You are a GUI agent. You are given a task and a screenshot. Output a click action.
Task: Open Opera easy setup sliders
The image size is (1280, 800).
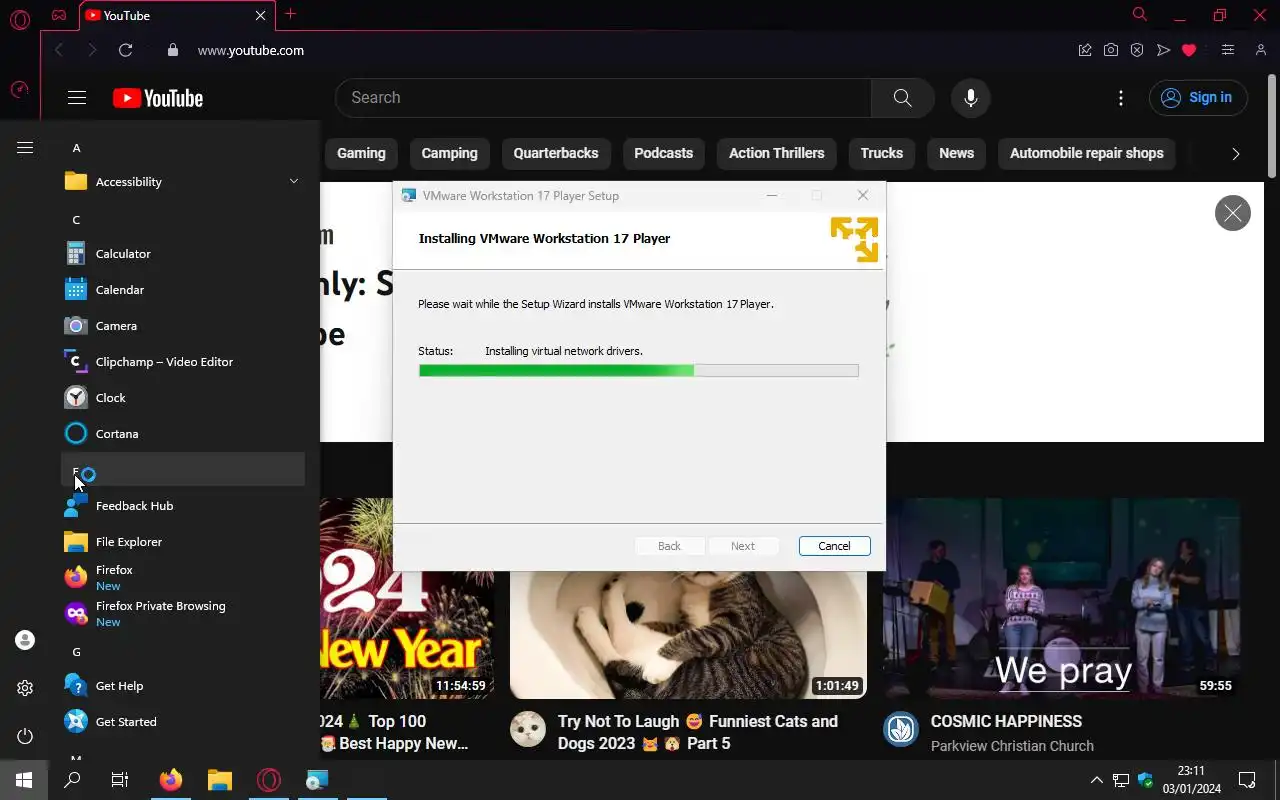click(1228, 50)
